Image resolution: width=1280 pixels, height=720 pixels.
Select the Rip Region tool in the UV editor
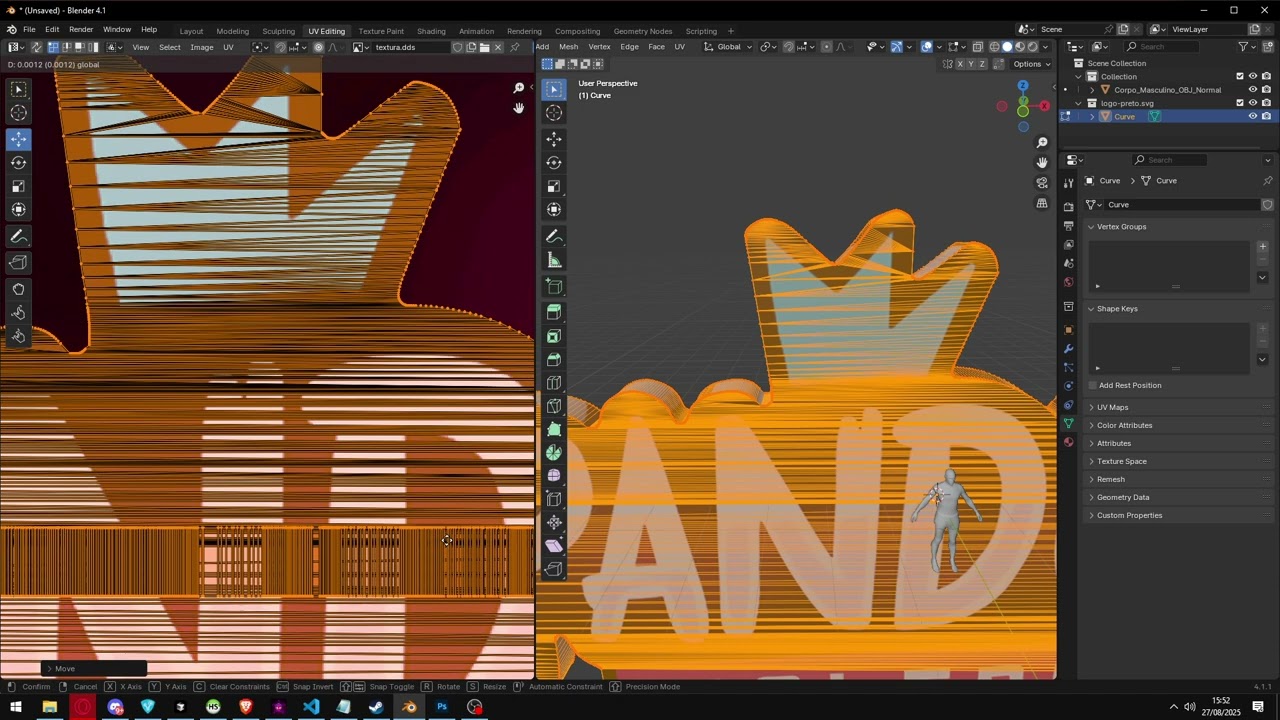[x=19, y=263]
